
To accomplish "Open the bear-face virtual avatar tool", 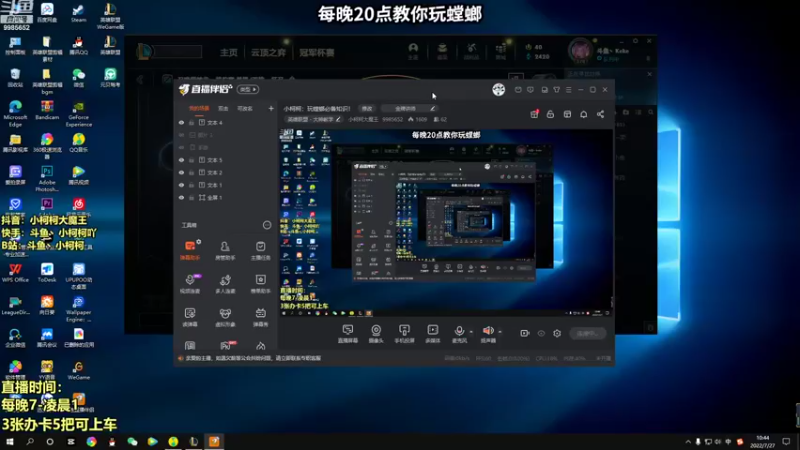I will (225, 316).
